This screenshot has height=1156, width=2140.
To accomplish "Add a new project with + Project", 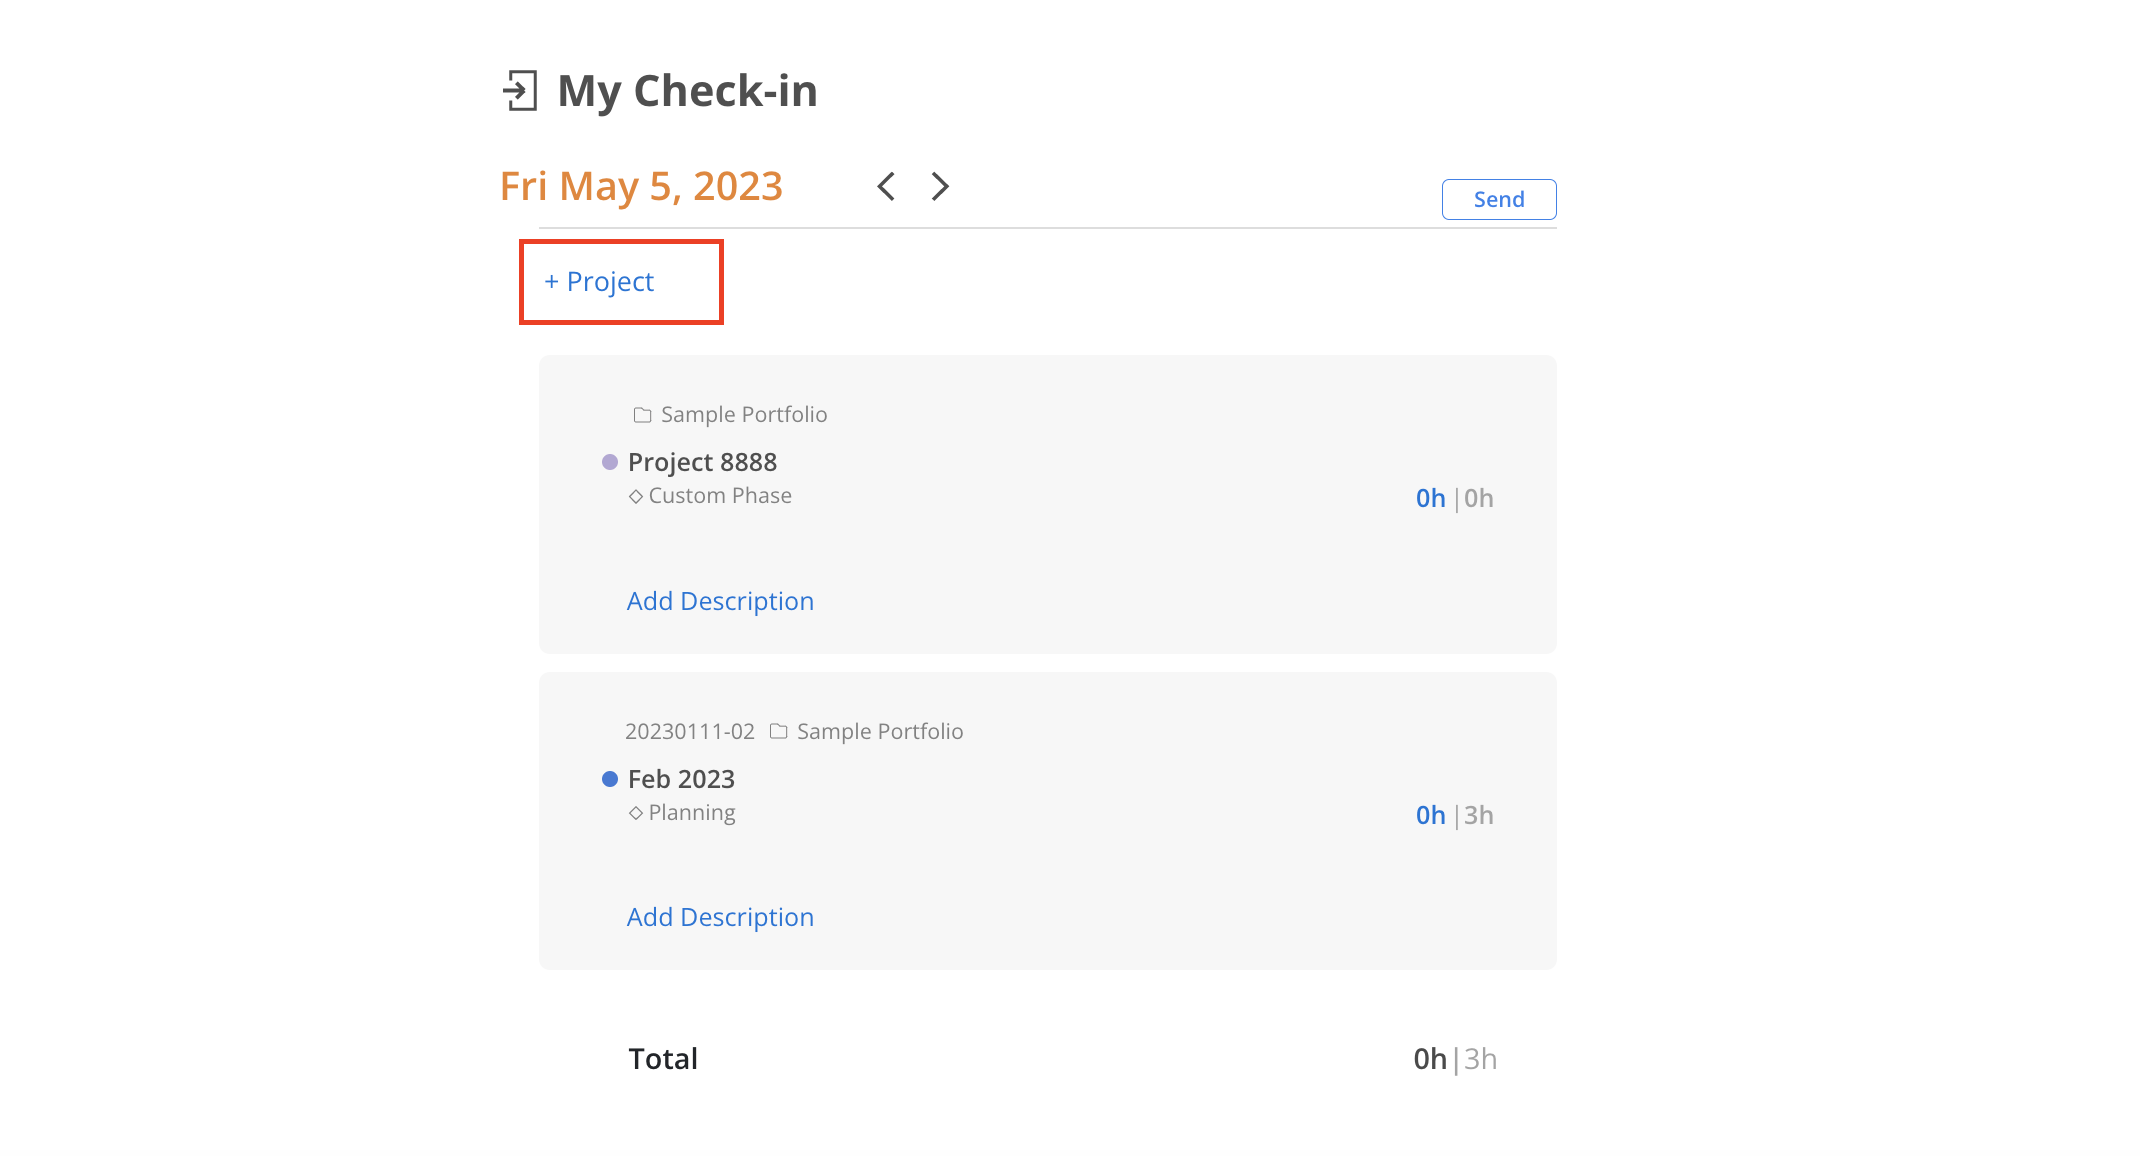I will (x=599, y=282).
